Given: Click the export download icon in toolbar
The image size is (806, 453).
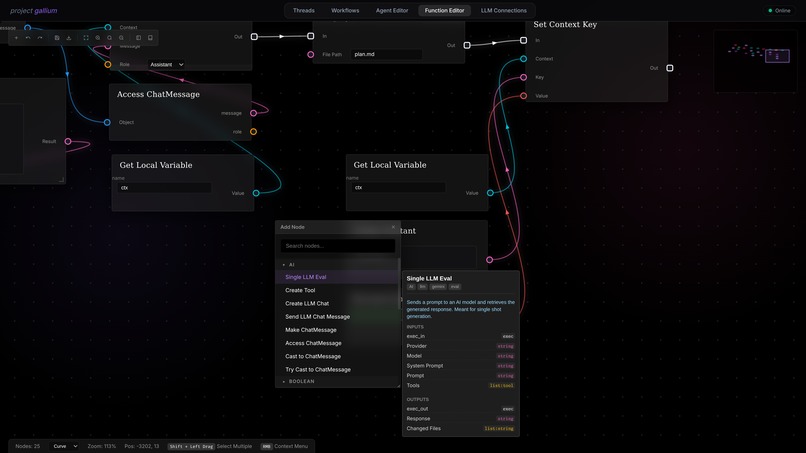Looking at the screenshot, I should click(68, 38).
